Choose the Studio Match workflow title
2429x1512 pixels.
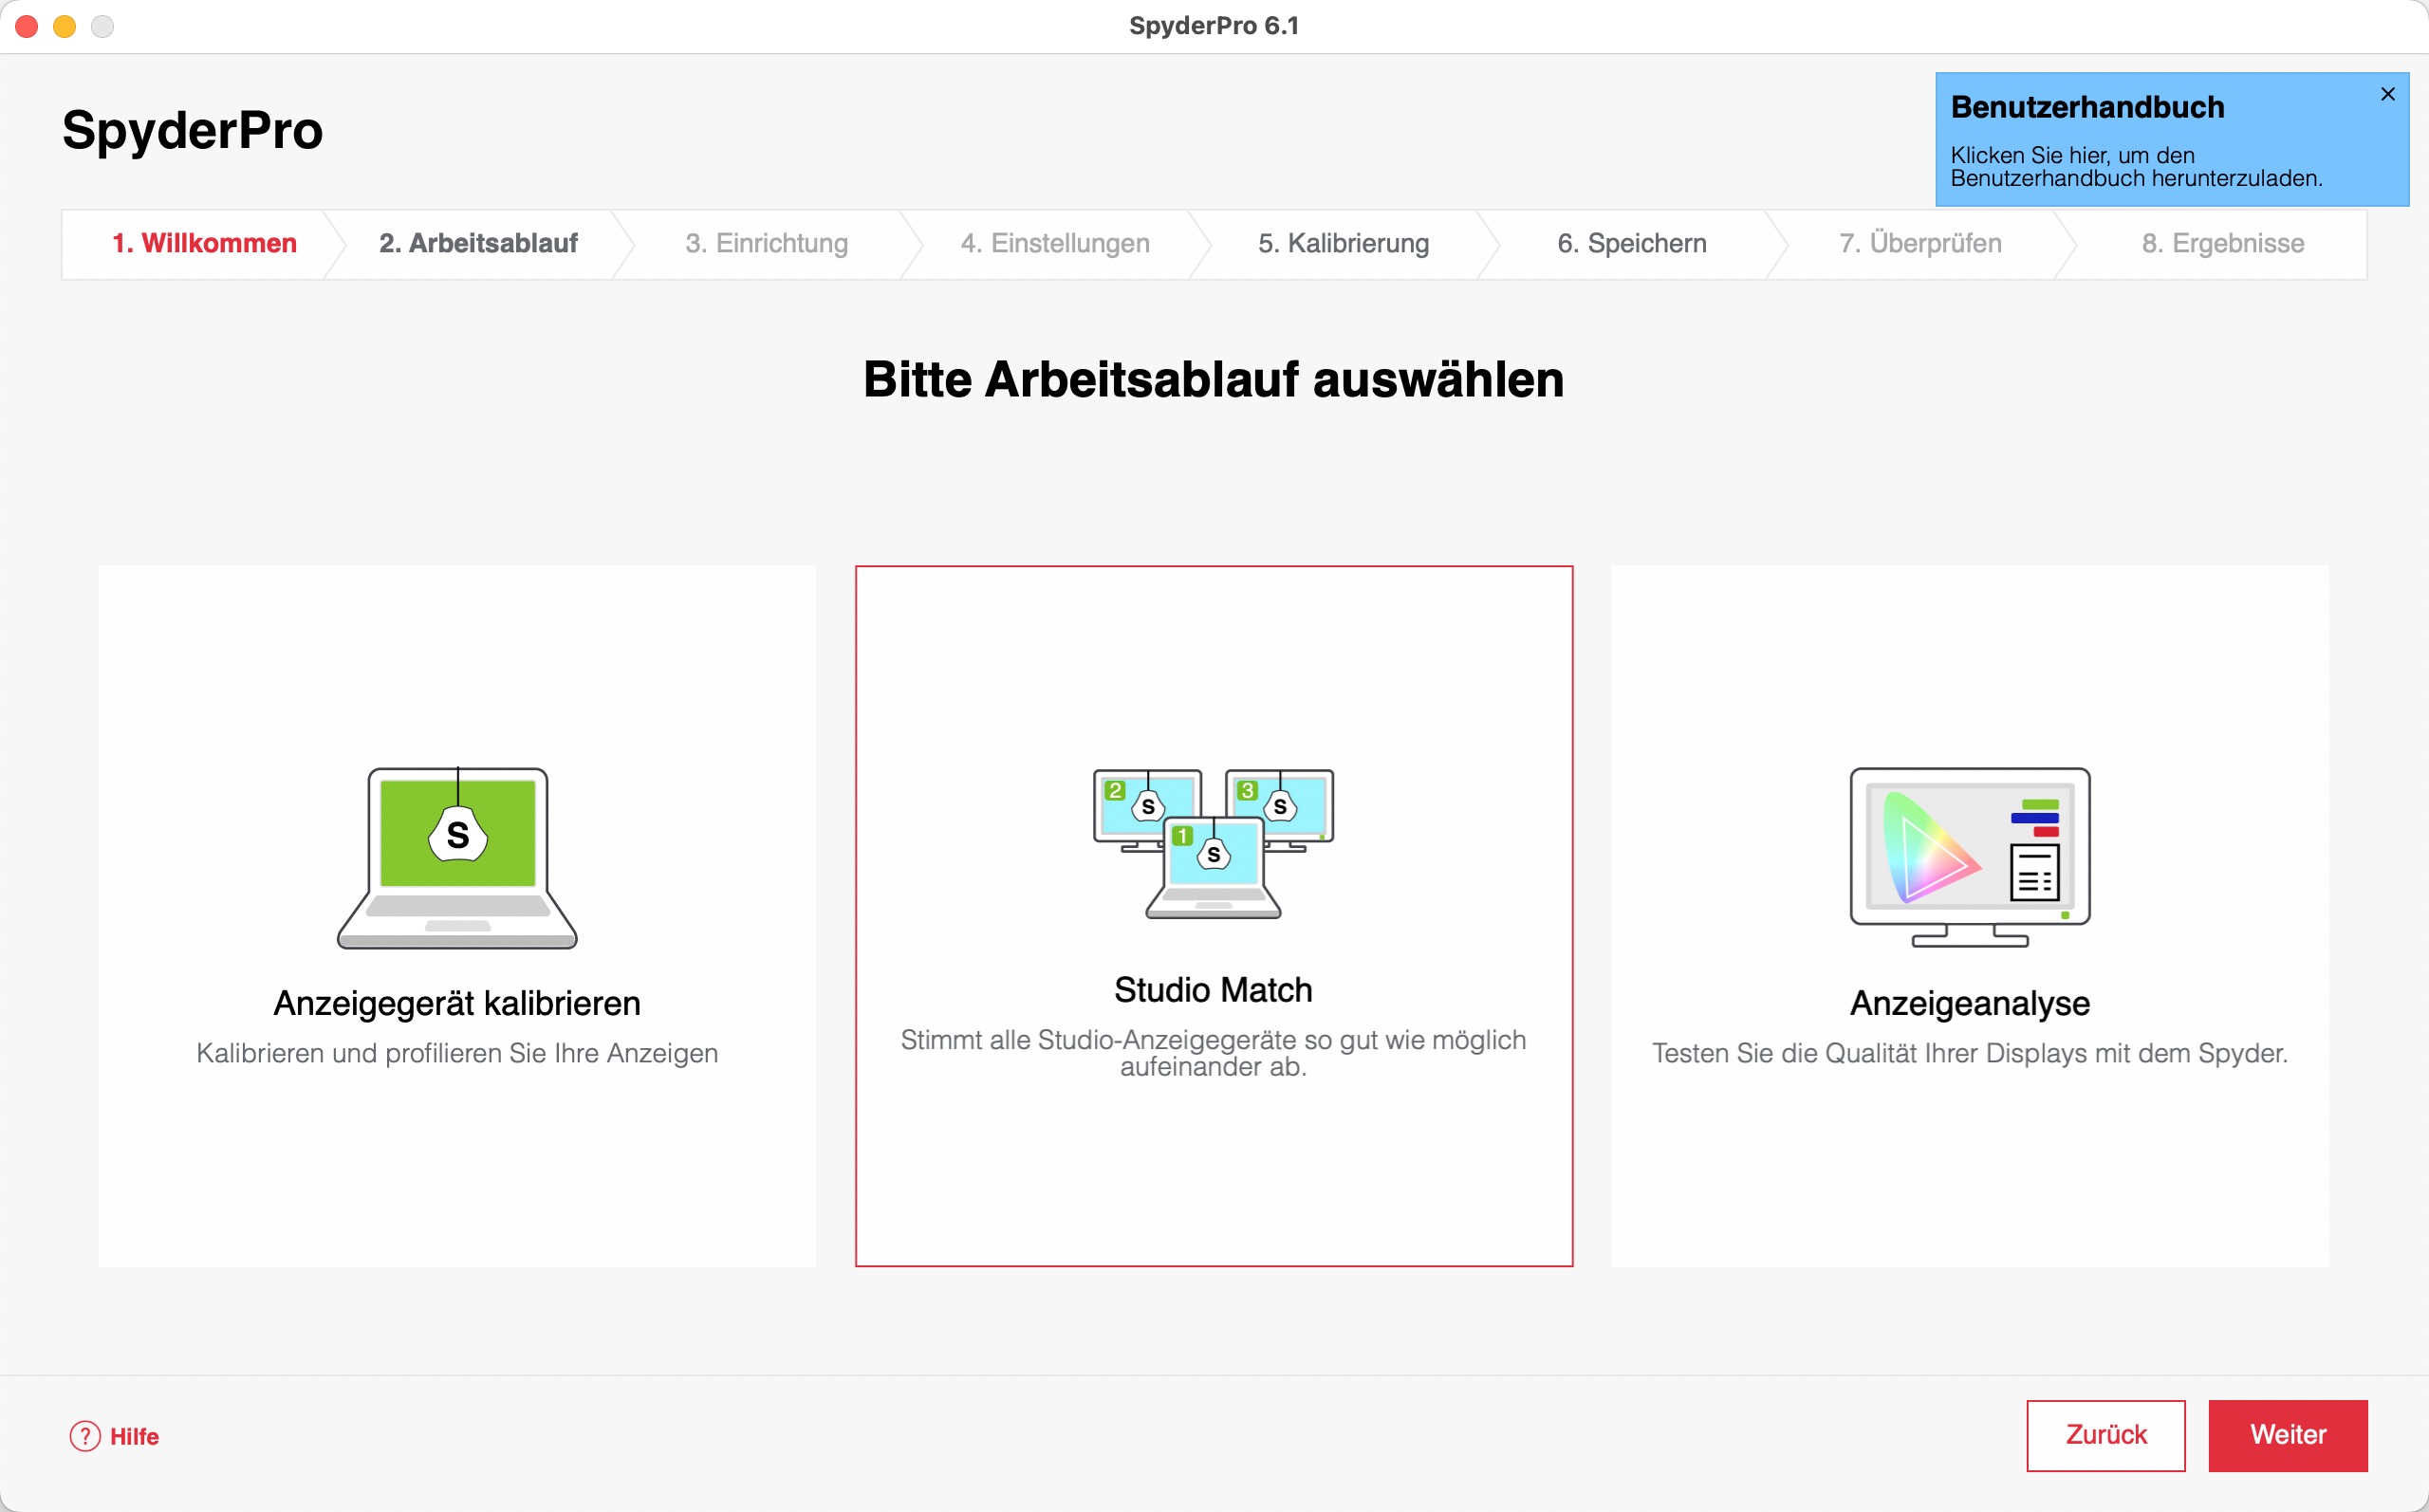pos(1213,989)
